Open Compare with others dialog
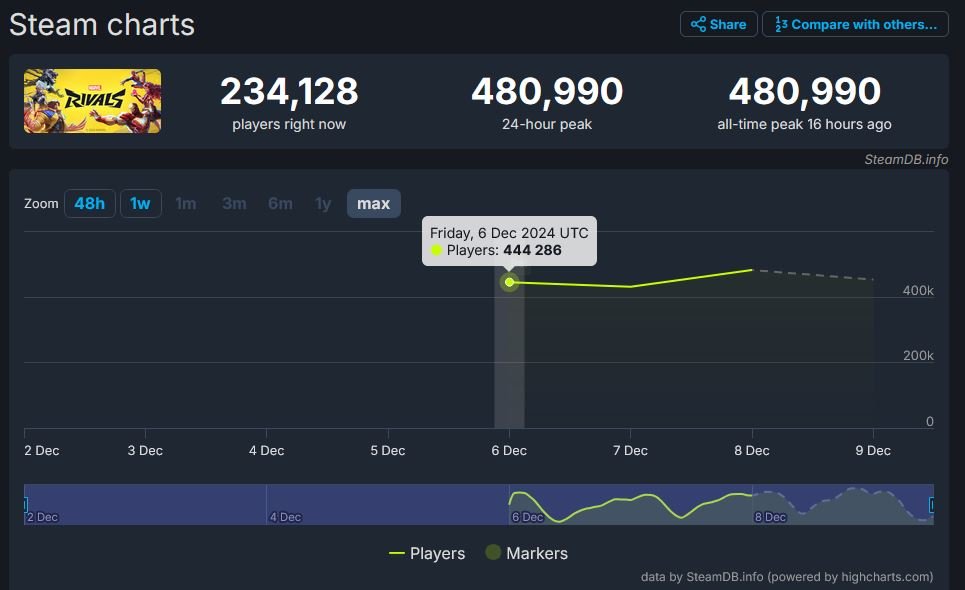 [855, 25]
